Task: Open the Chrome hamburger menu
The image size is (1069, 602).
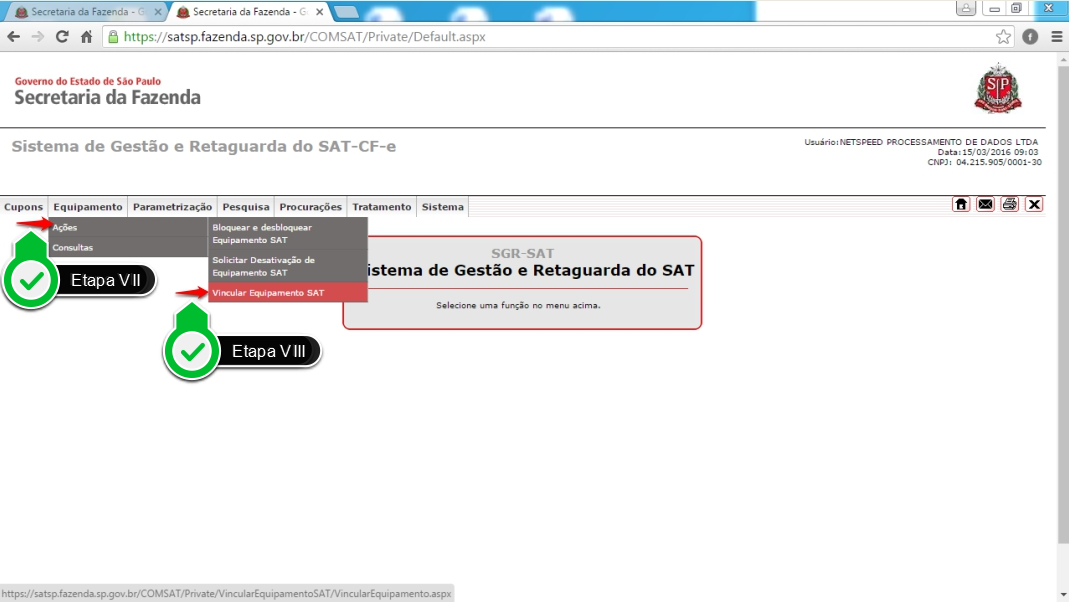Action: [x=1057, y=37]
